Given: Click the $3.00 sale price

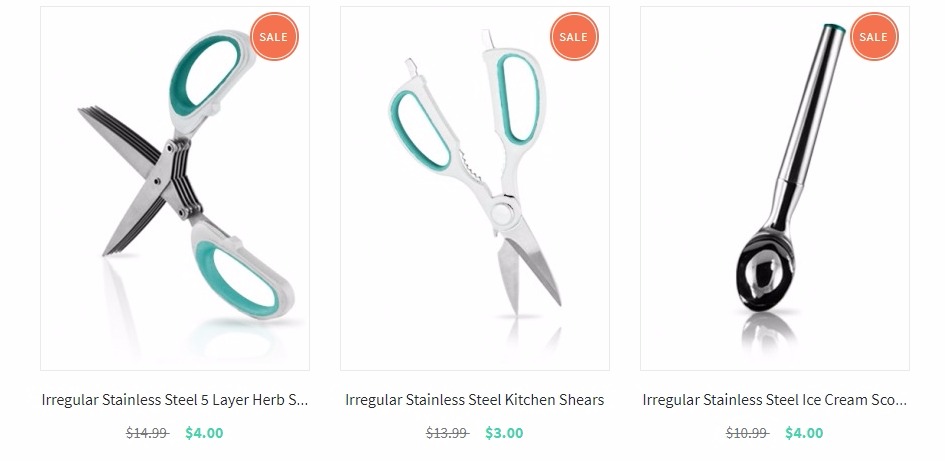Looking at the screenshot, I should tap(504, 433).
